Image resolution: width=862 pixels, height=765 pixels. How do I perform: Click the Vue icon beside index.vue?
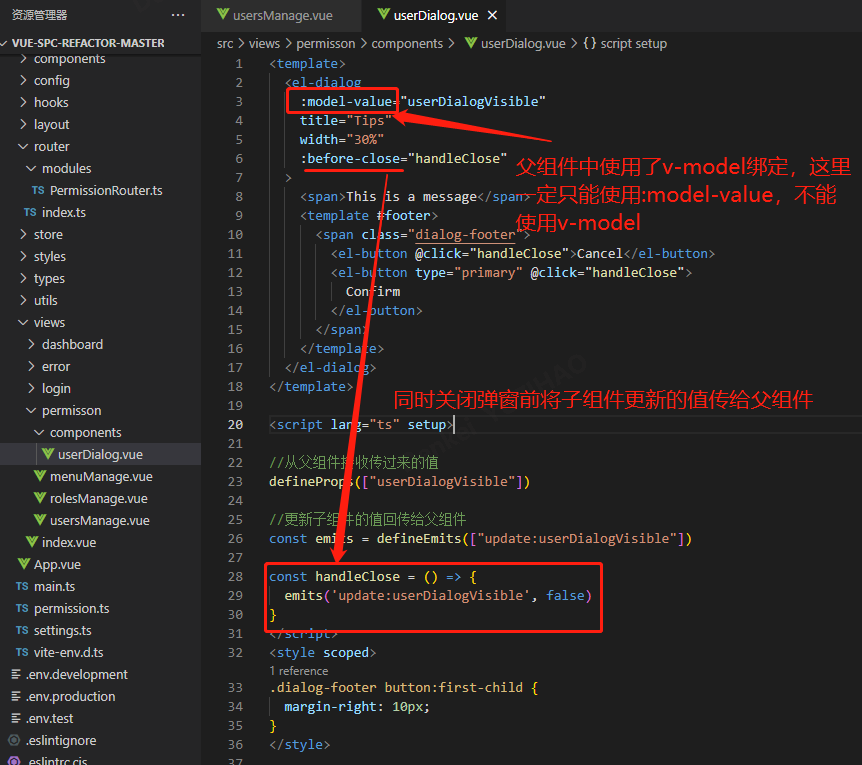click(x=32, y=541)
